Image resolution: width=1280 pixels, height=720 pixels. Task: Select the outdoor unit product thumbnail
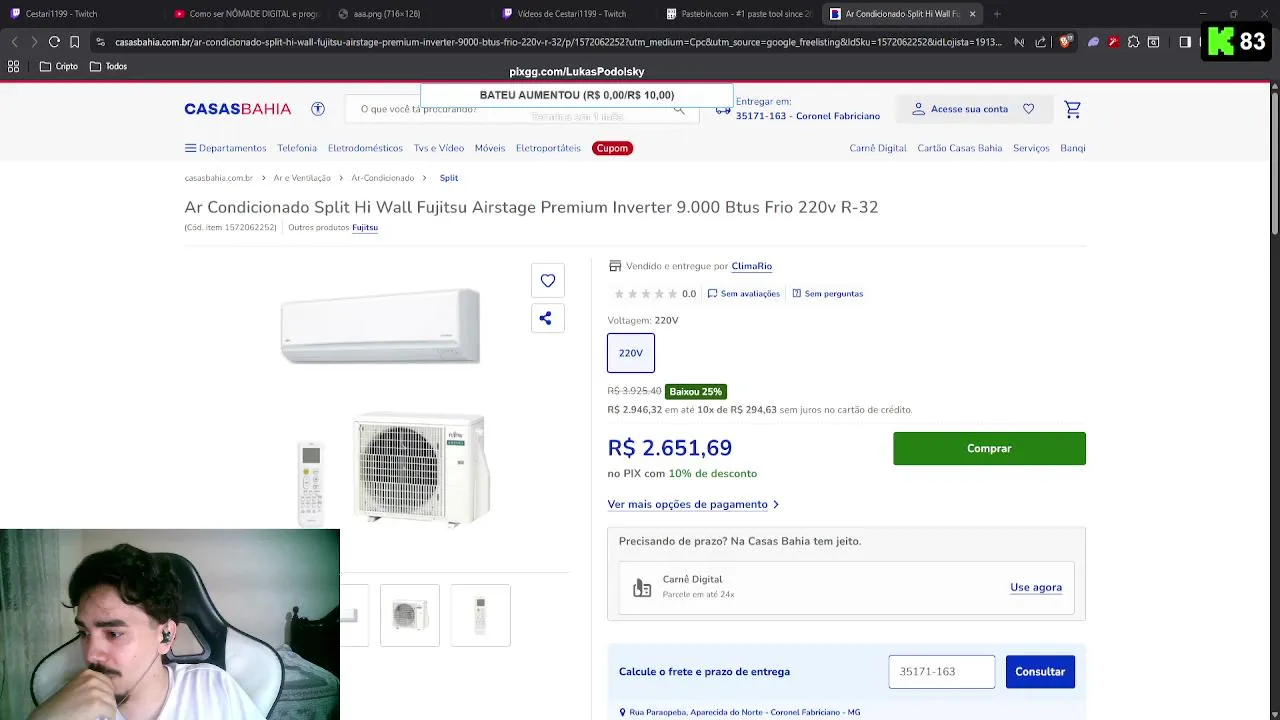pos(410,615)
